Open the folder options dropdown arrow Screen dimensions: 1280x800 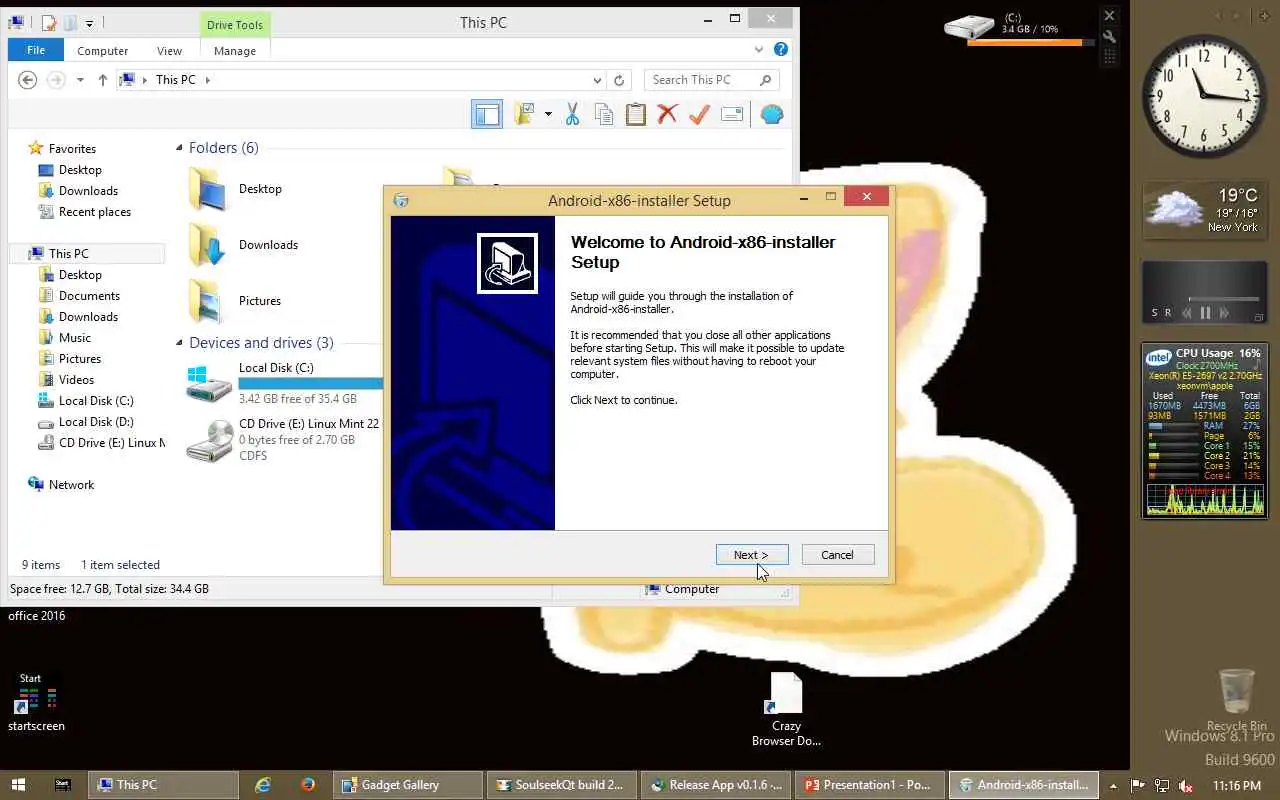(548, 114)
